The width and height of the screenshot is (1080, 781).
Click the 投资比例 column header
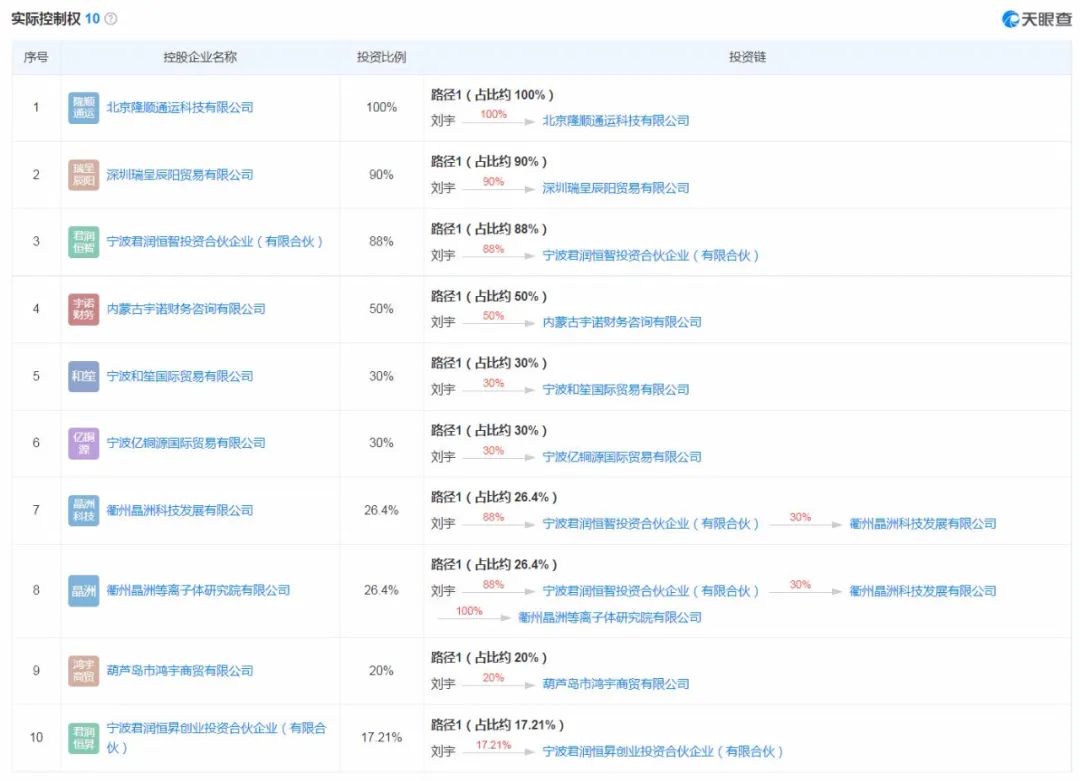(x=380, y=57)
